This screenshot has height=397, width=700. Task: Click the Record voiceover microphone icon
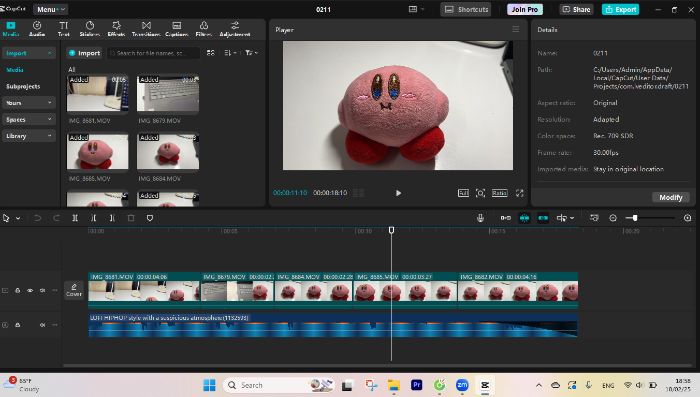click(x=480, y=218)
